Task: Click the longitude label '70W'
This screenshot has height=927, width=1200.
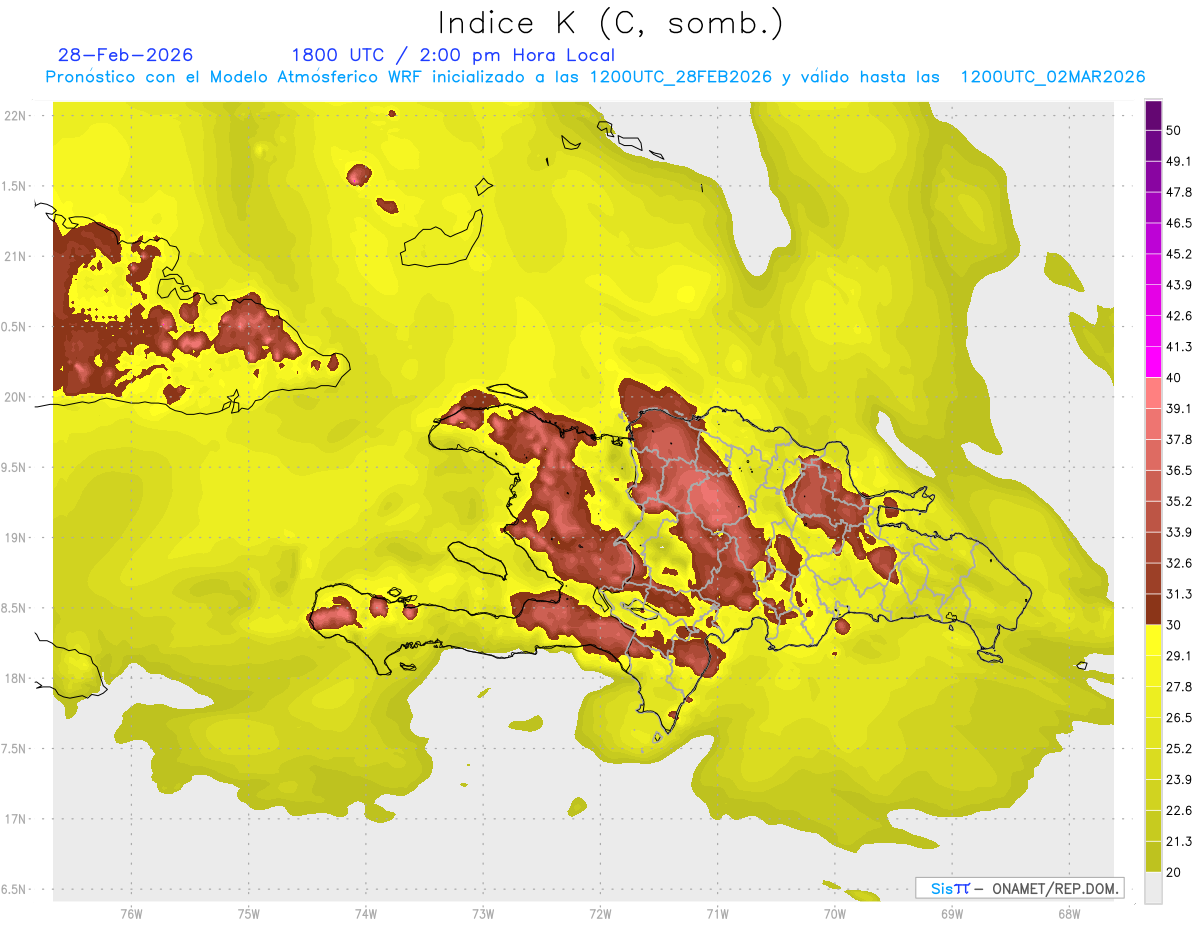Action: point(834,913)
